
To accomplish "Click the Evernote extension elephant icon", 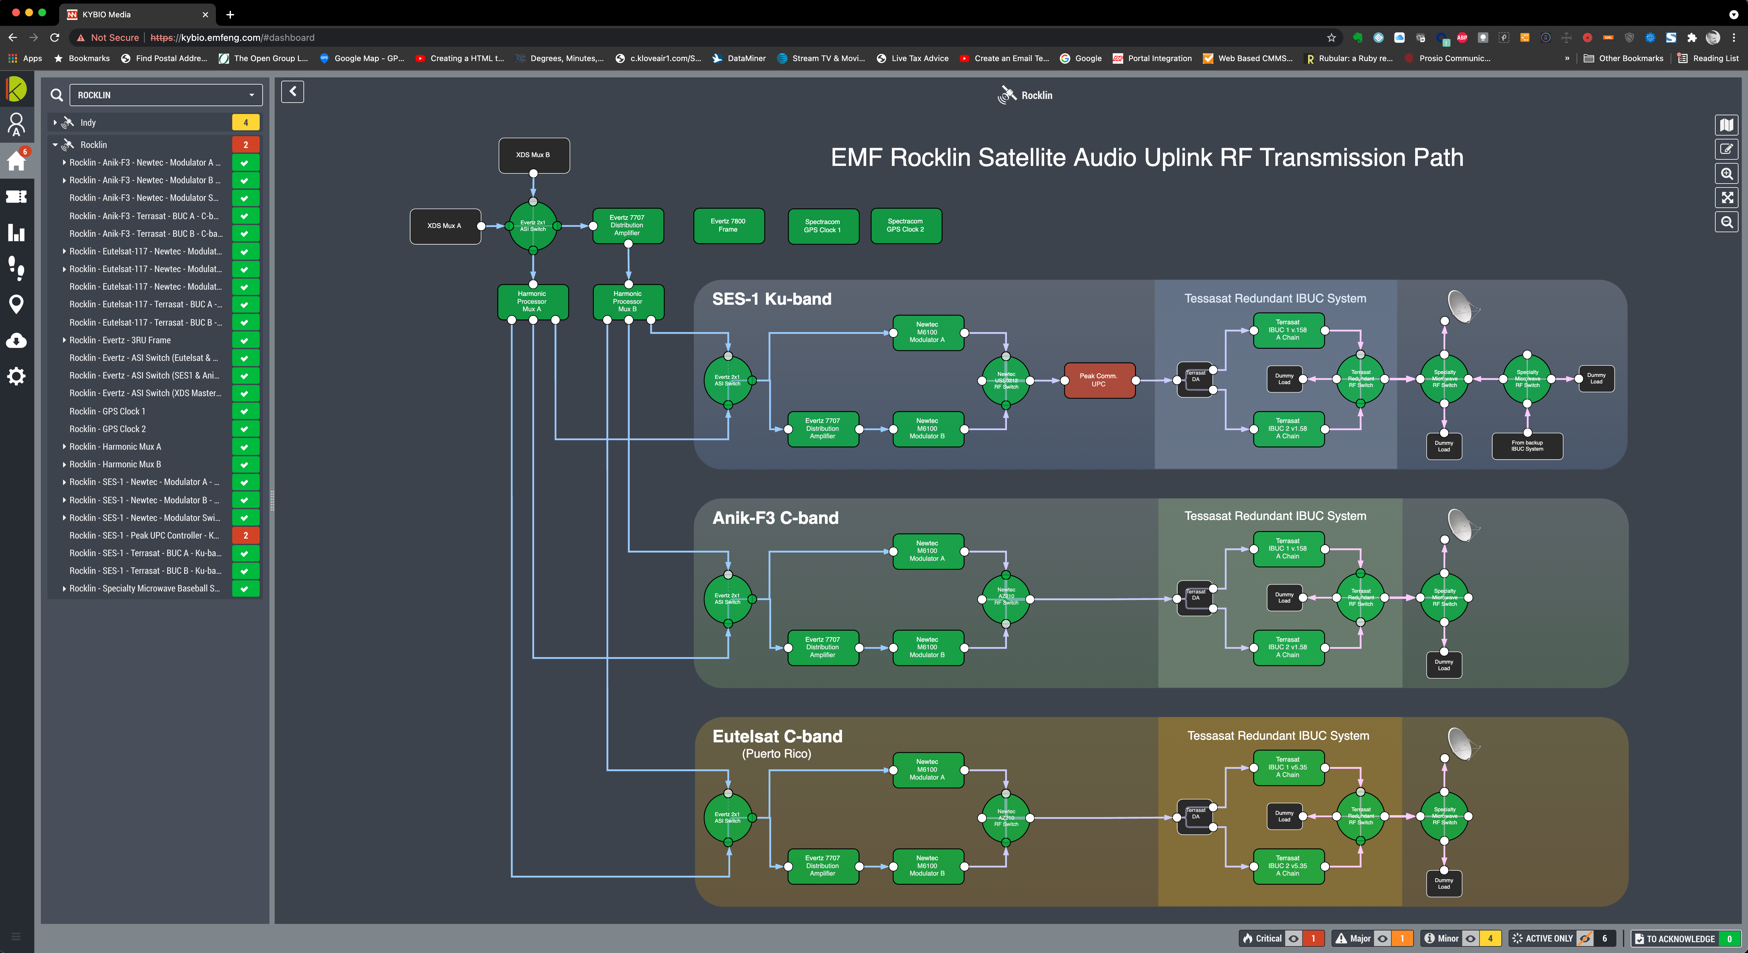I will (1357, 38).
